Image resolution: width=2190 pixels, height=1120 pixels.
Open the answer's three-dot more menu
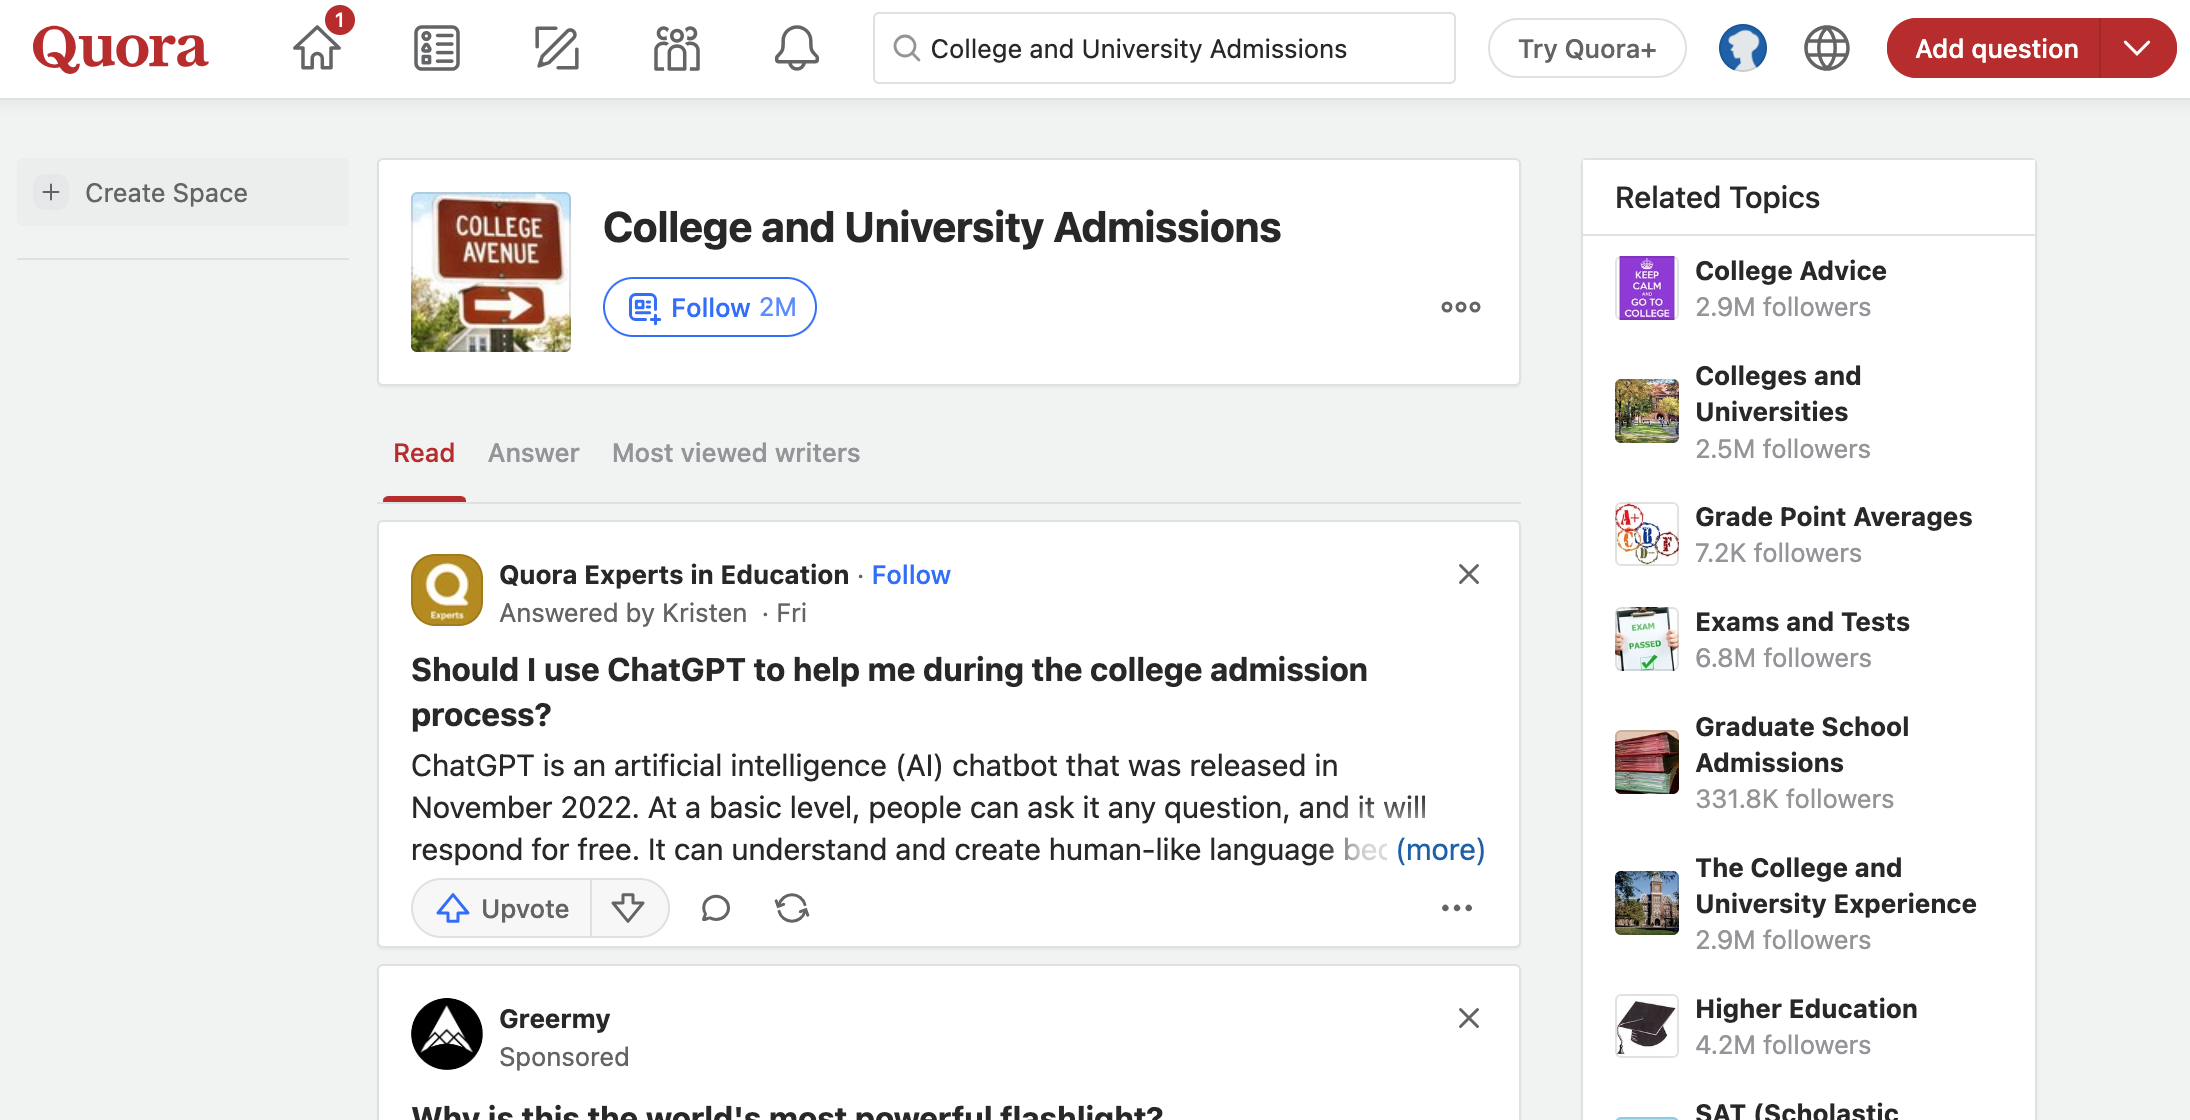(1456, 908)
